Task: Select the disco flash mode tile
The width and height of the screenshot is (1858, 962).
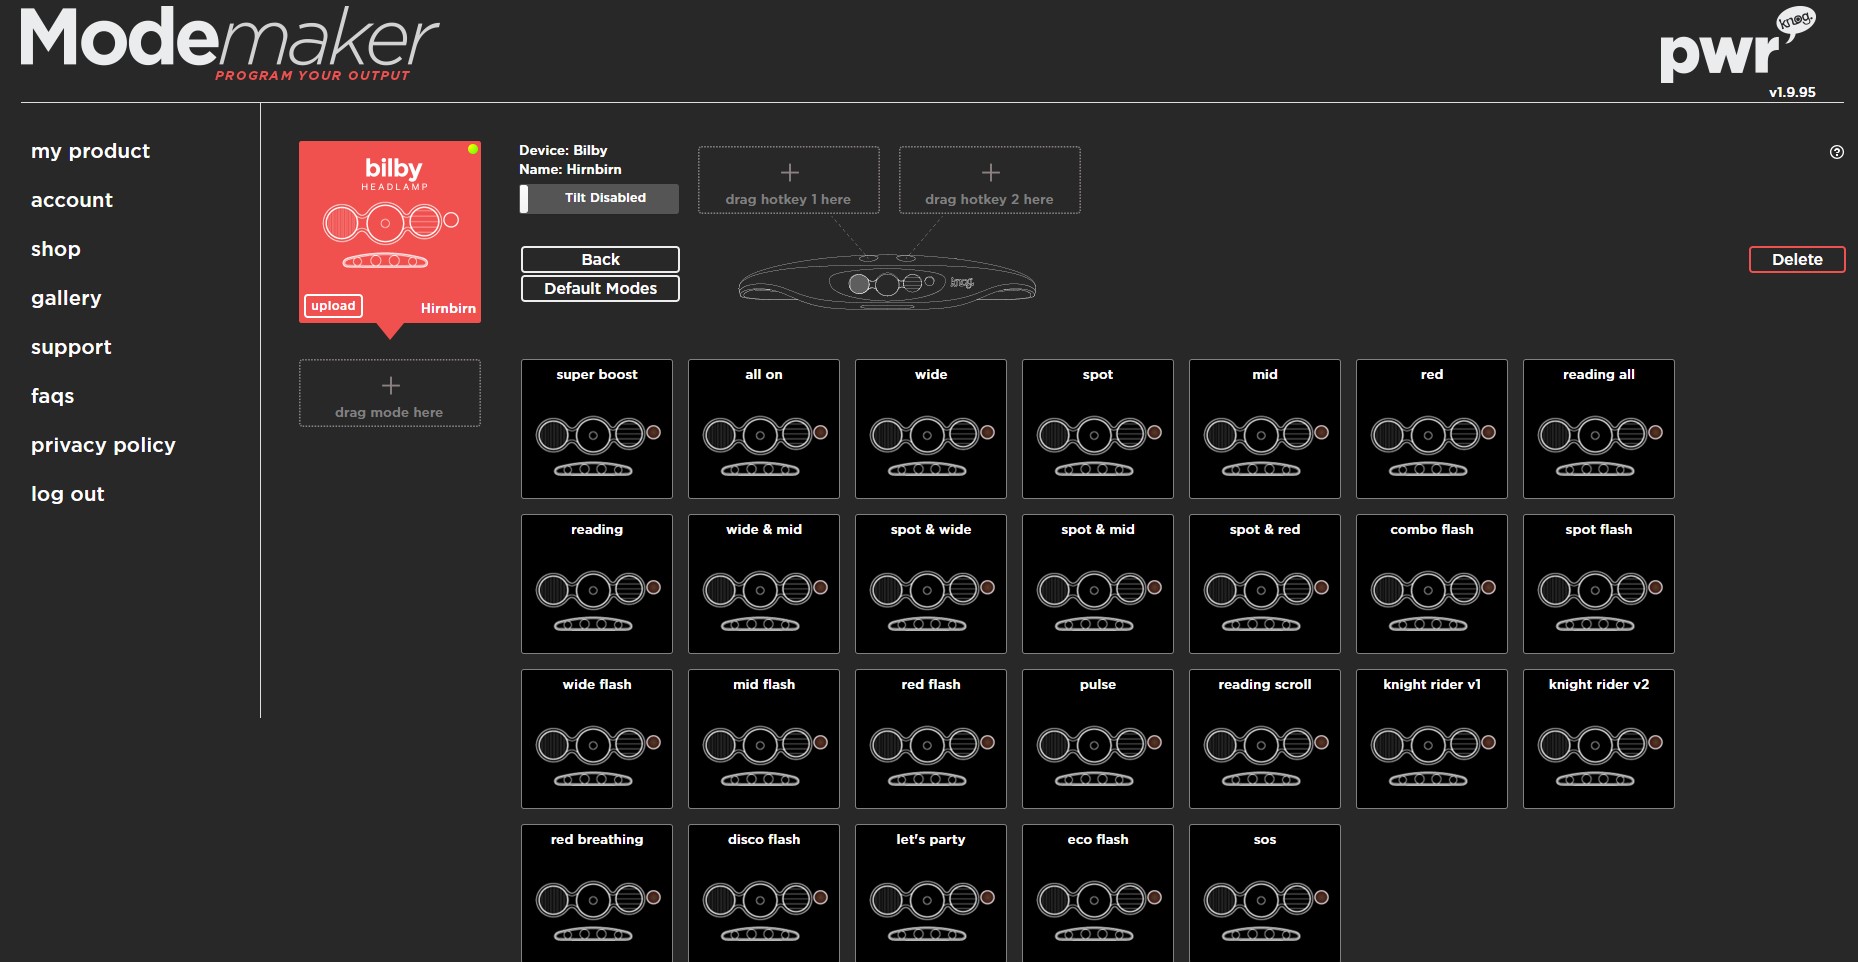Action: point(764,893)
